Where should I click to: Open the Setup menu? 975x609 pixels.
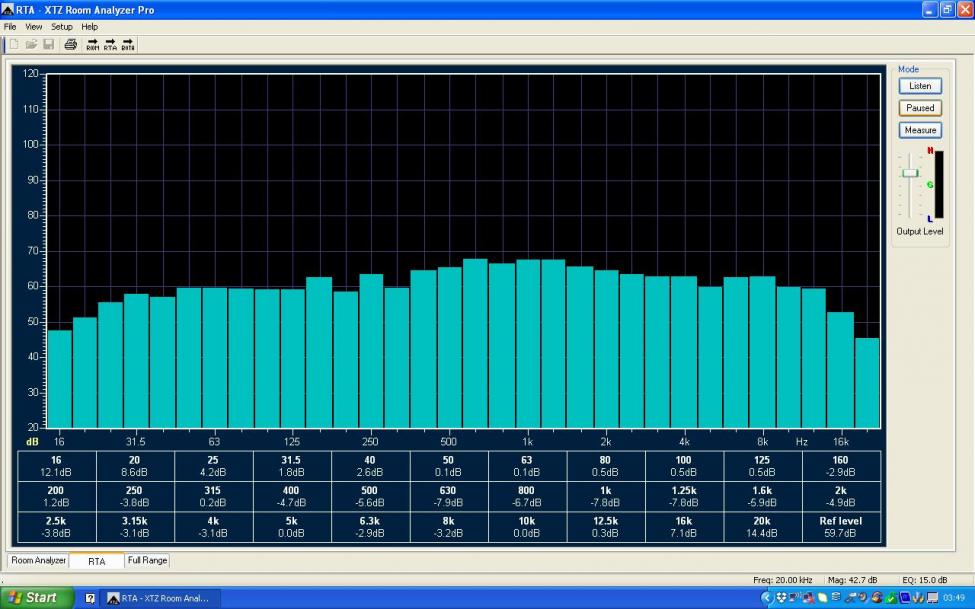coord(62,27)
